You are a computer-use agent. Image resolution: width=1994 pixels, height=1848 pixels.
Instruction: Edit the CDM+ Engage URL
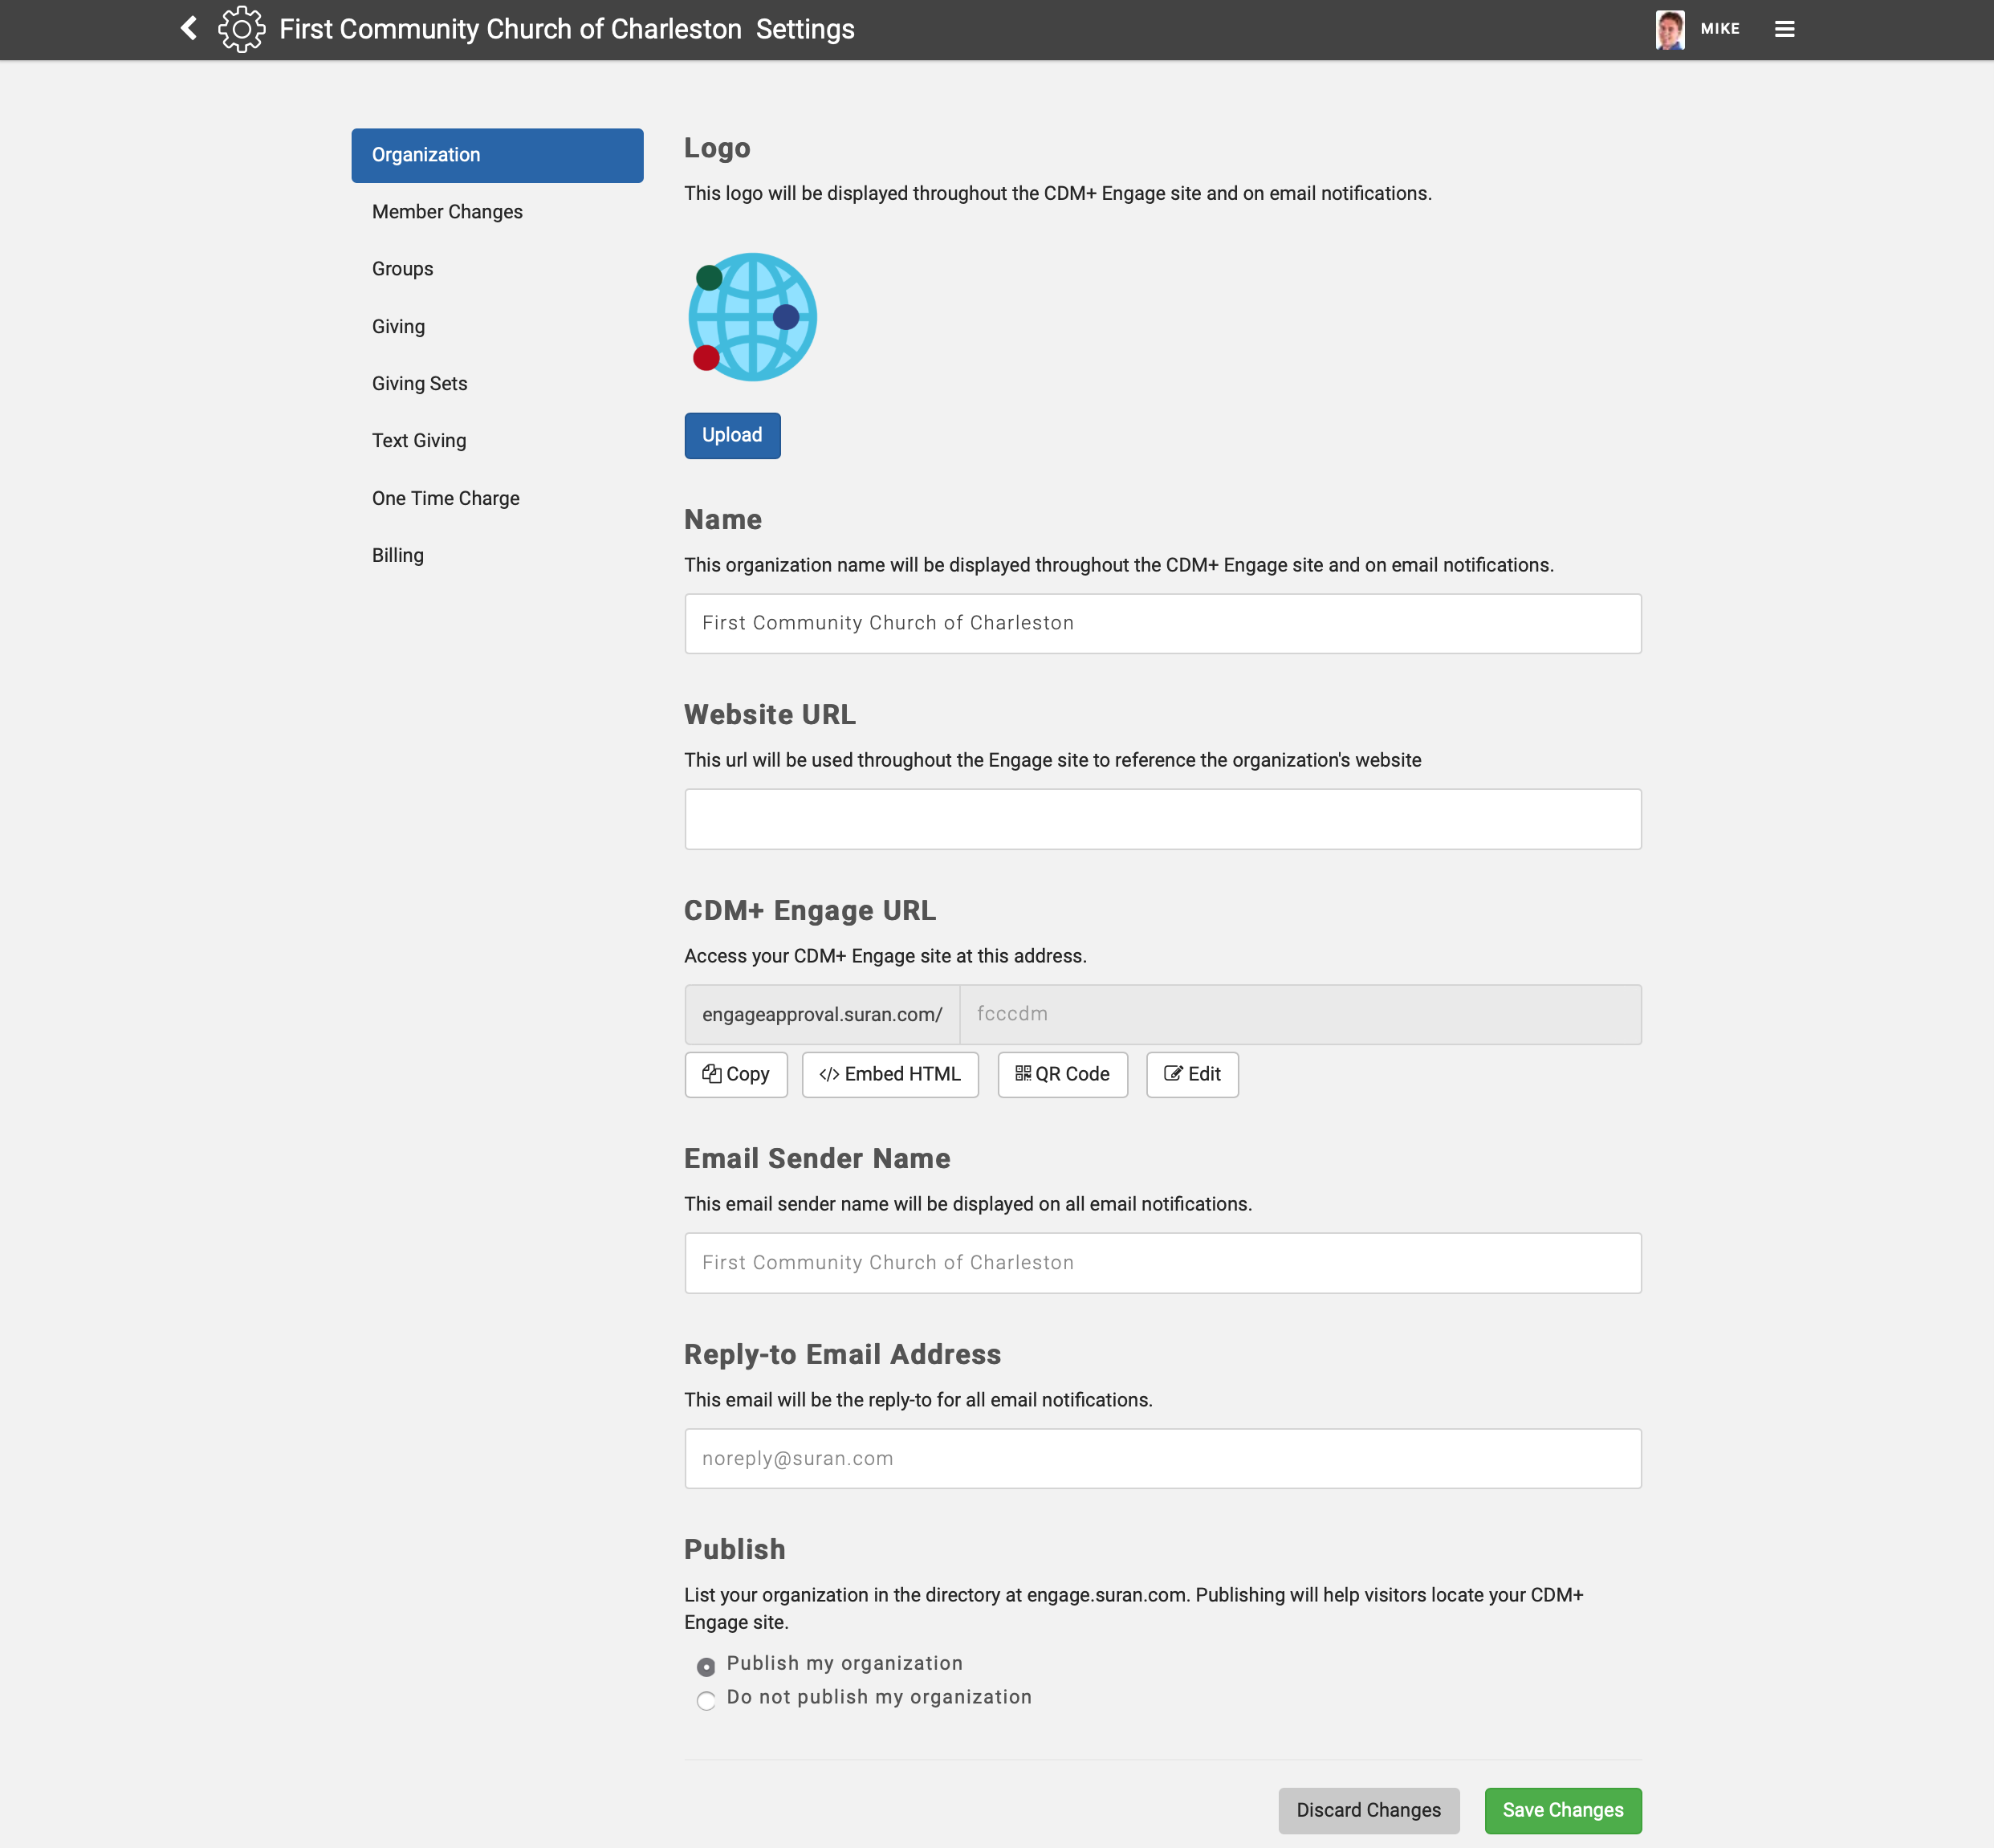[x=1191, y=1074]
